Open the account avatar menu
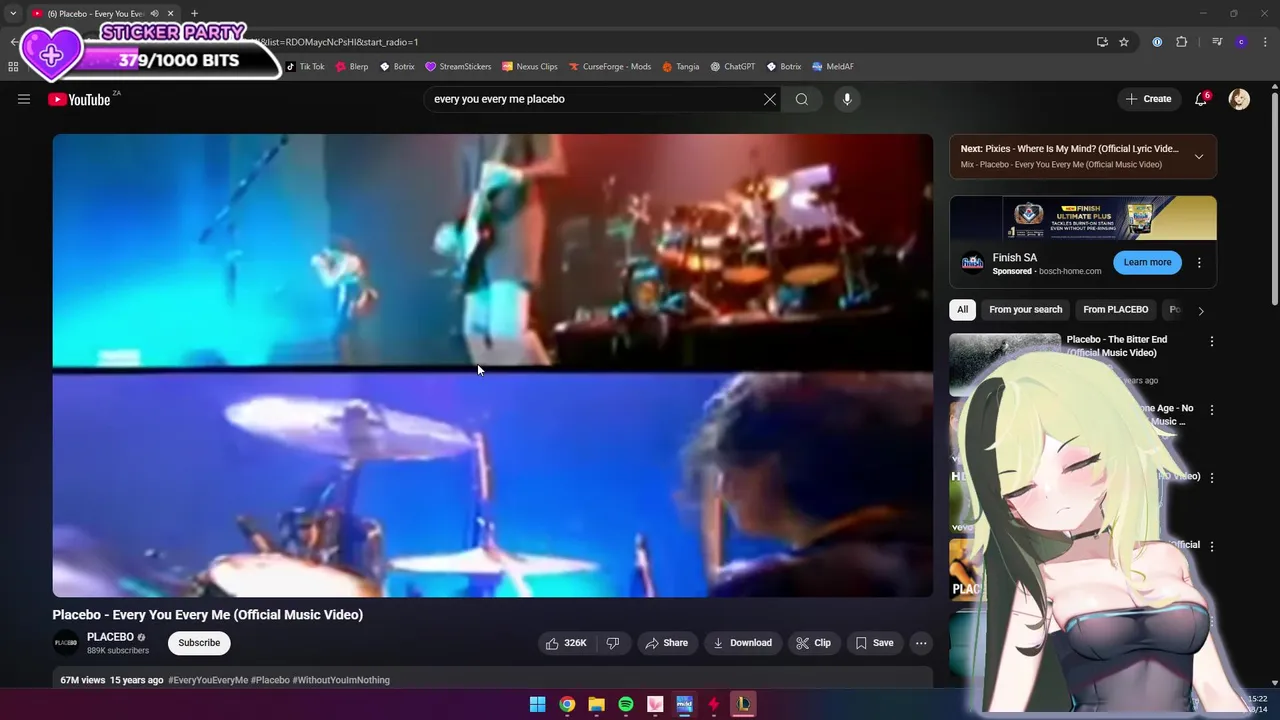Image resolution: width=1280 pixels, height=720 pixels. tap(1239, 99)
